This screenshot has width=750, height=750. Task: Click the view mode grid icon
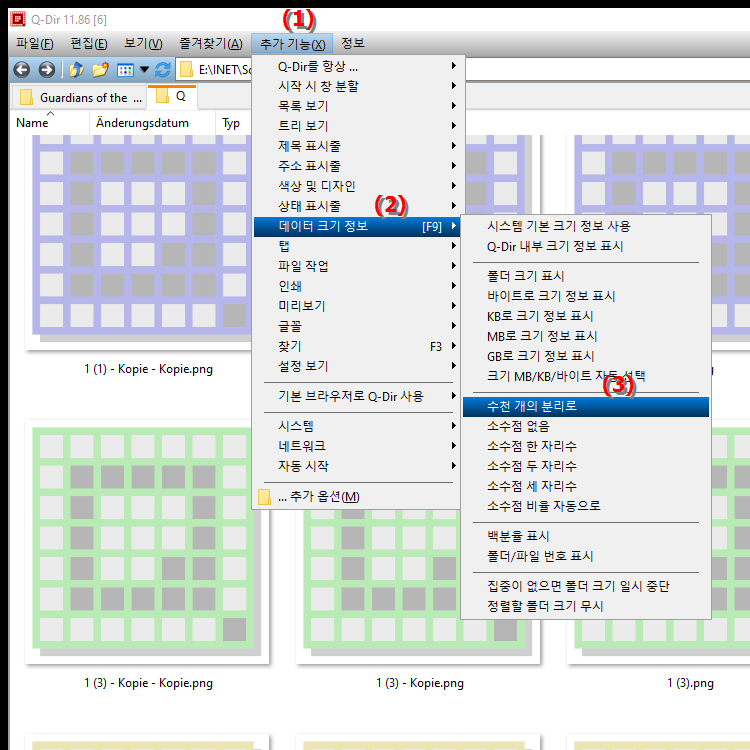point(125,70)
